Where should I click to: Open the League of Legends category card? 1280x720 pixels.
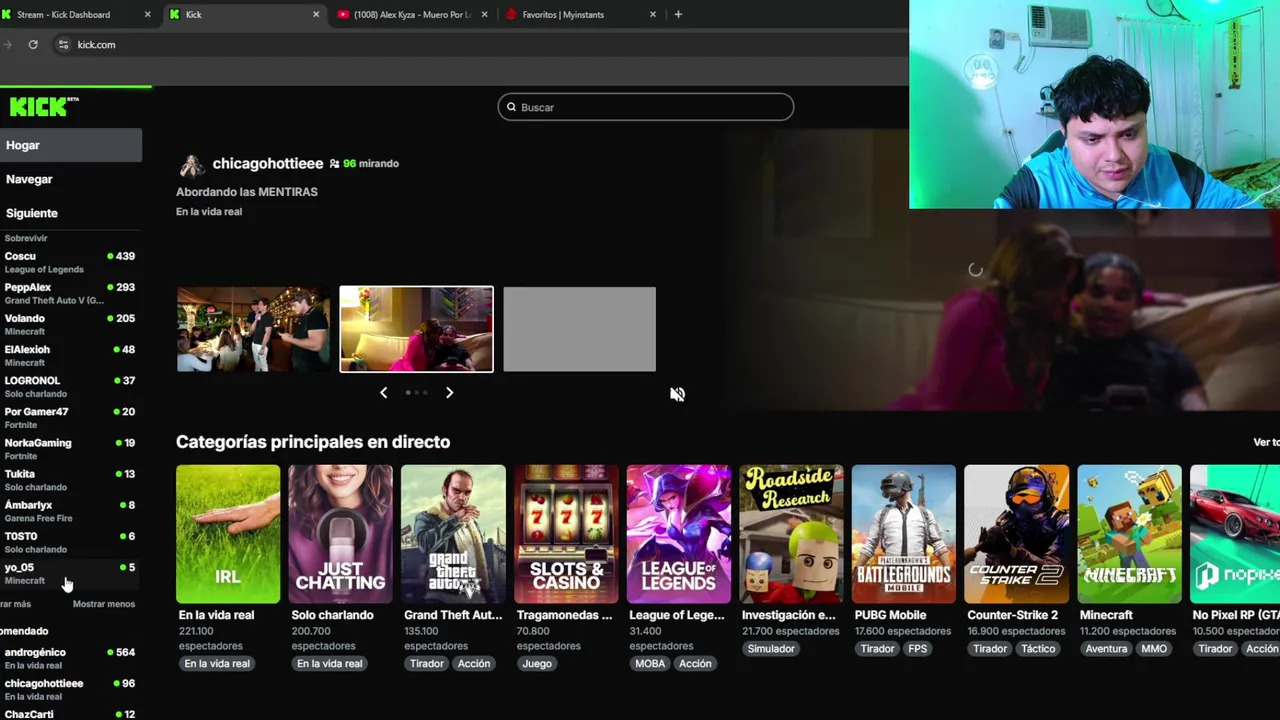[679, 534]
